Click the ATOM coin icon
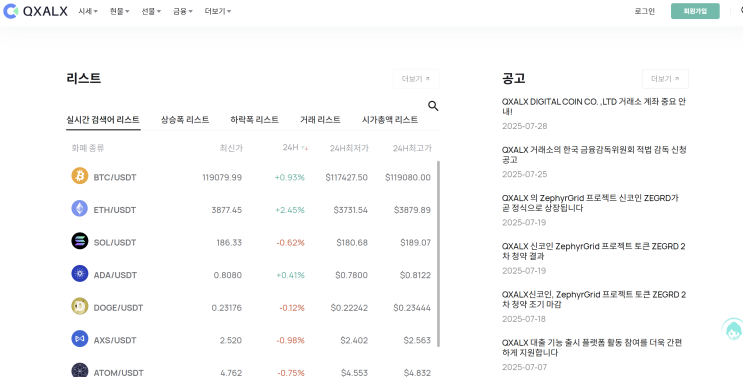 pos(80,371)
